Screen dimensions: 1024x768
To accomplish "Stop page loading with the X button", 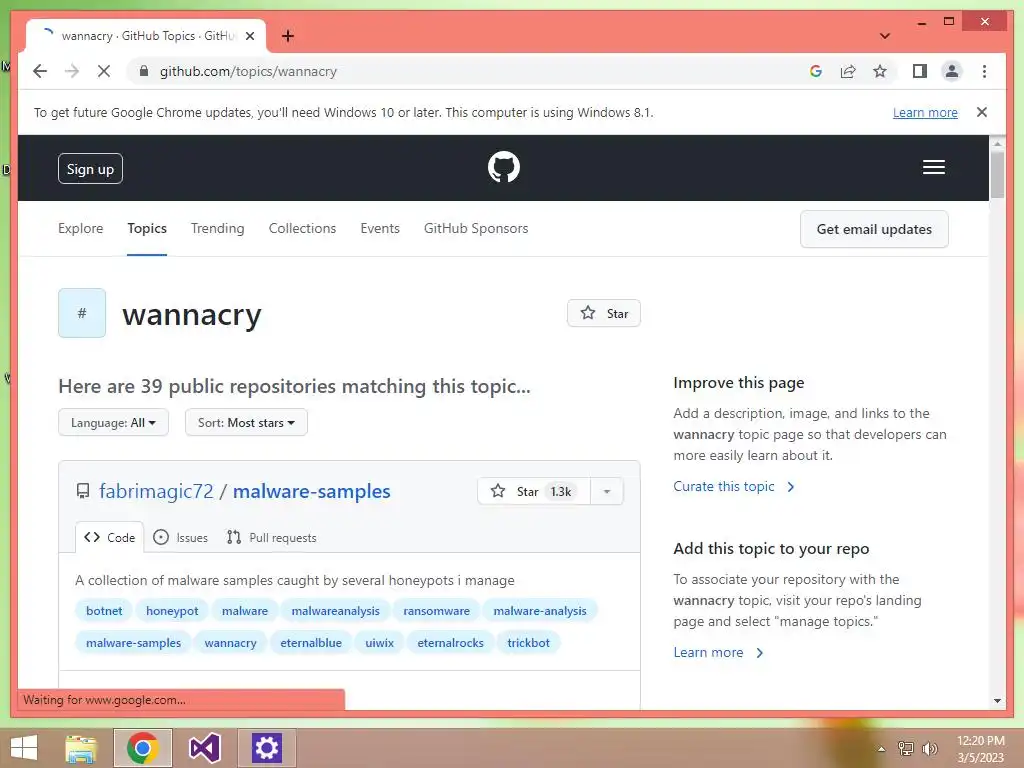I will pyautogui.click(x=104, y=71).
